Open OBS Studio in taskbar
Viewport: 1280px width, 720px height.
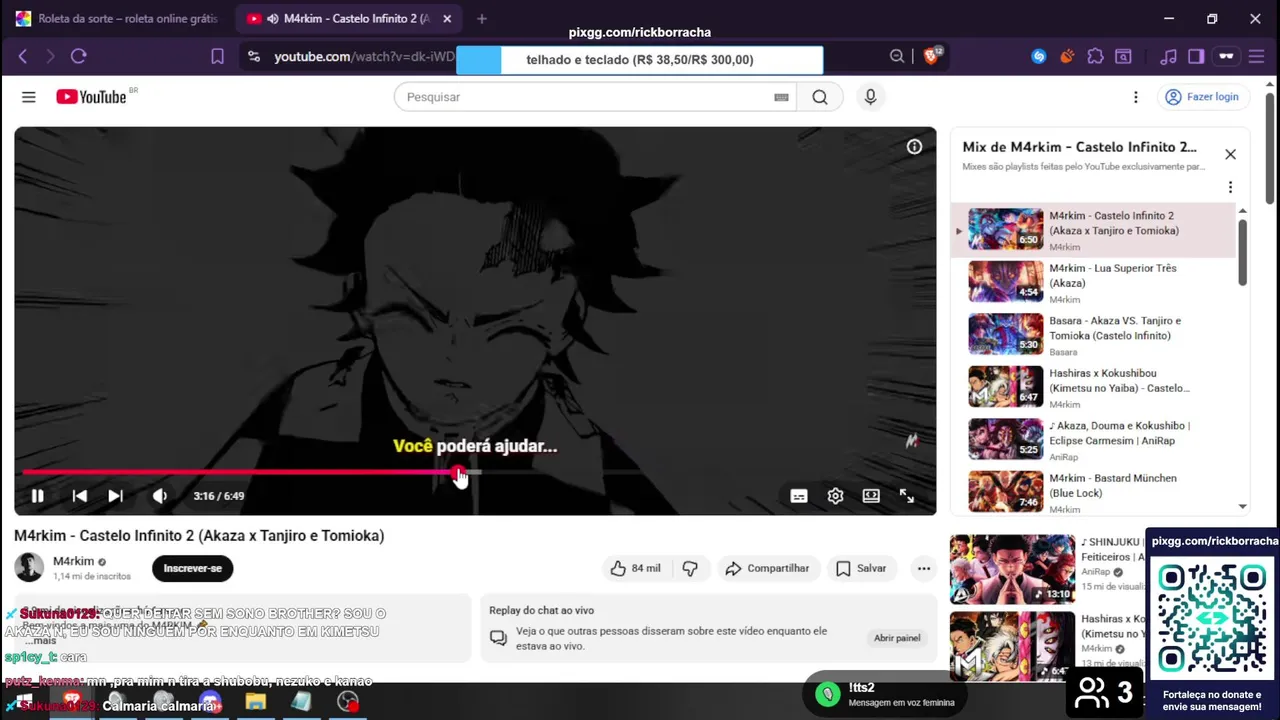pos(347,701)
